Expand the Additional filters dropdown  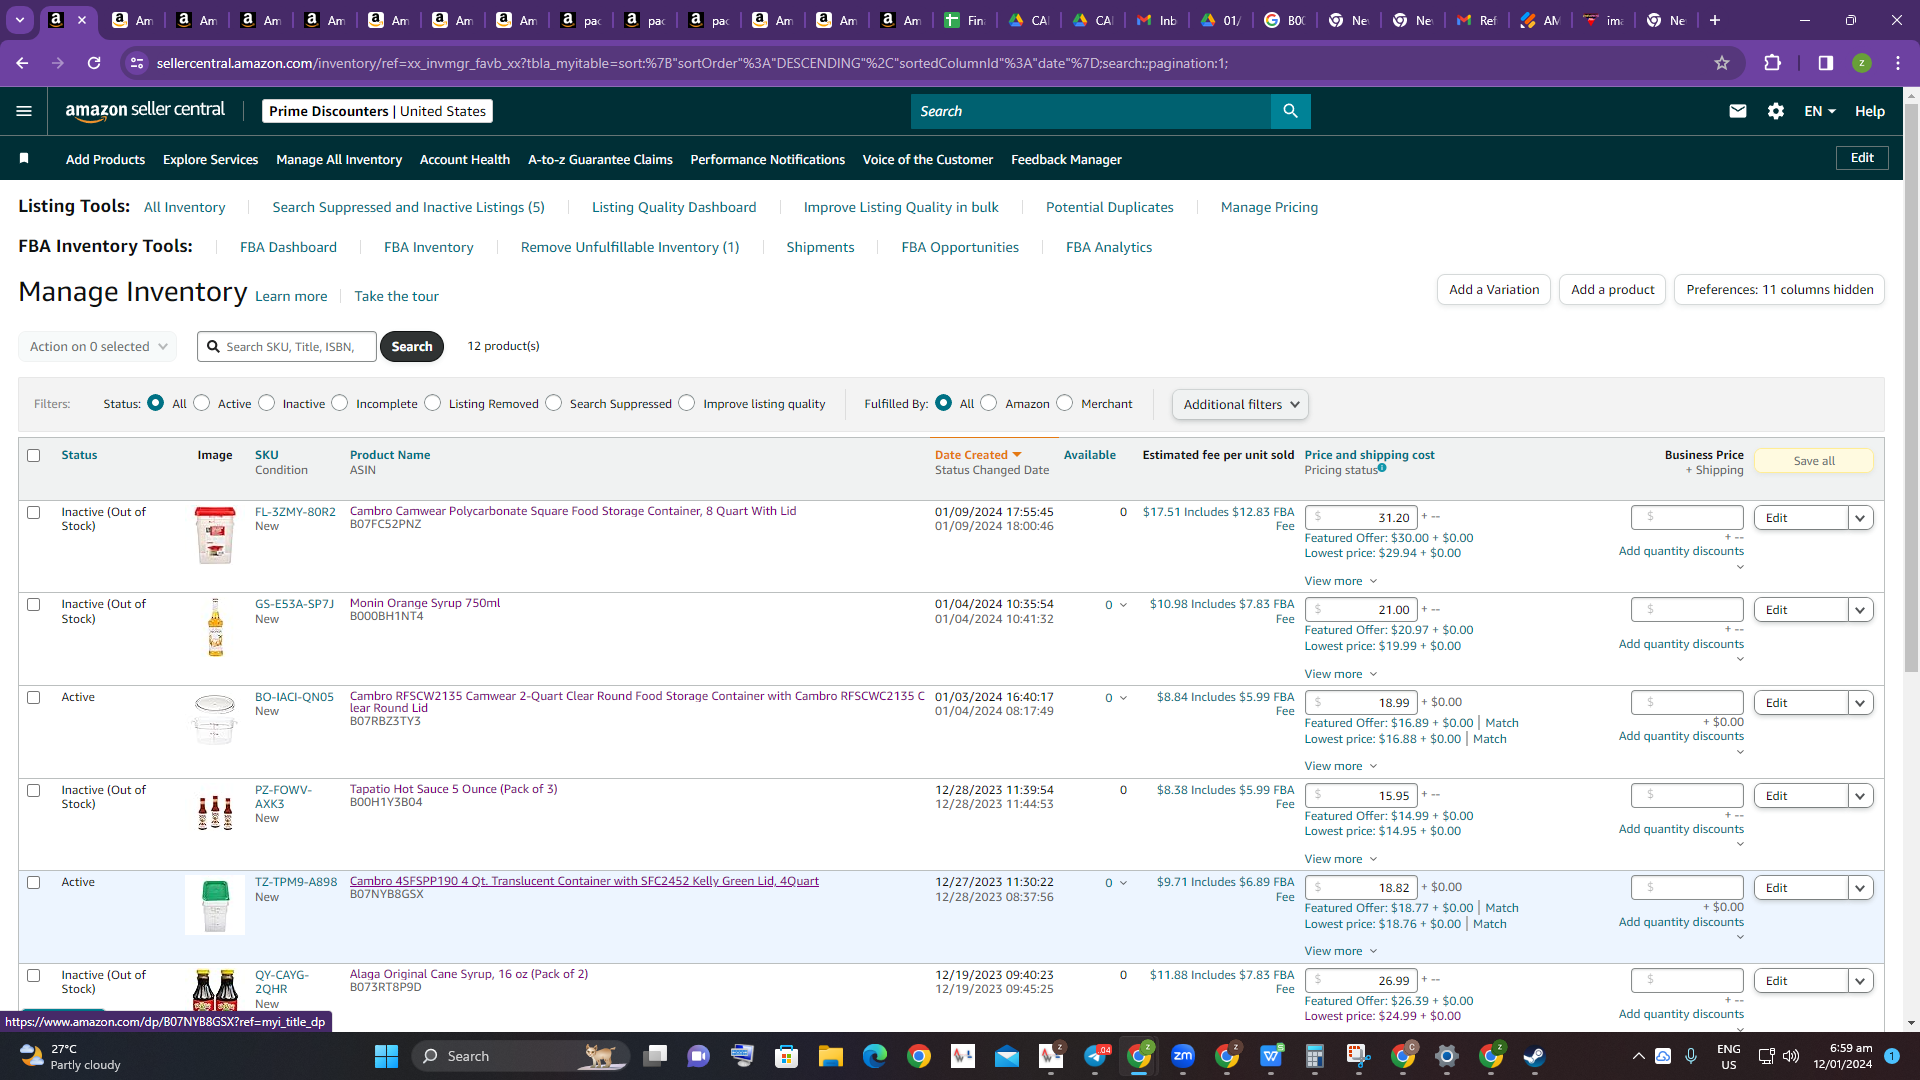click(x=1240, y=404)
